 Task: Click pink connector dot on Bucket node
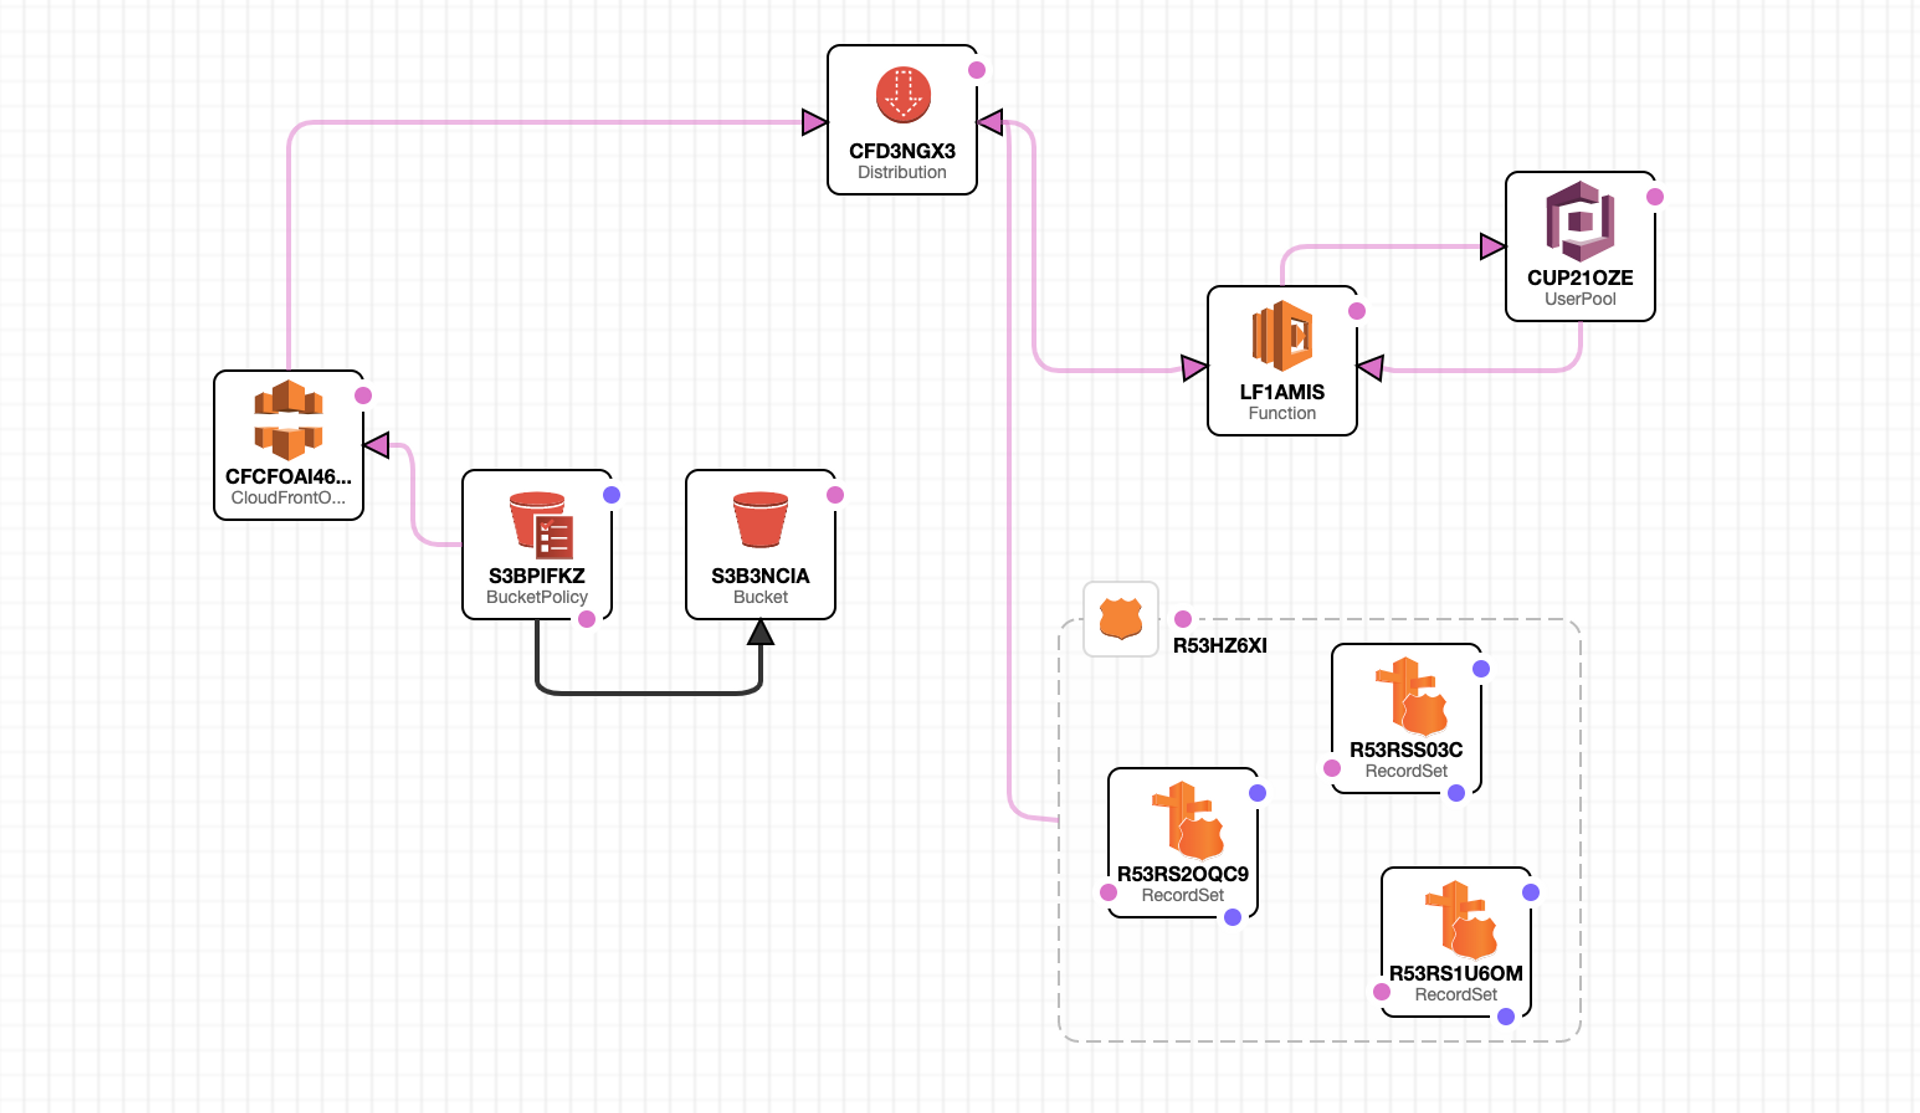[x=835, y=495]
